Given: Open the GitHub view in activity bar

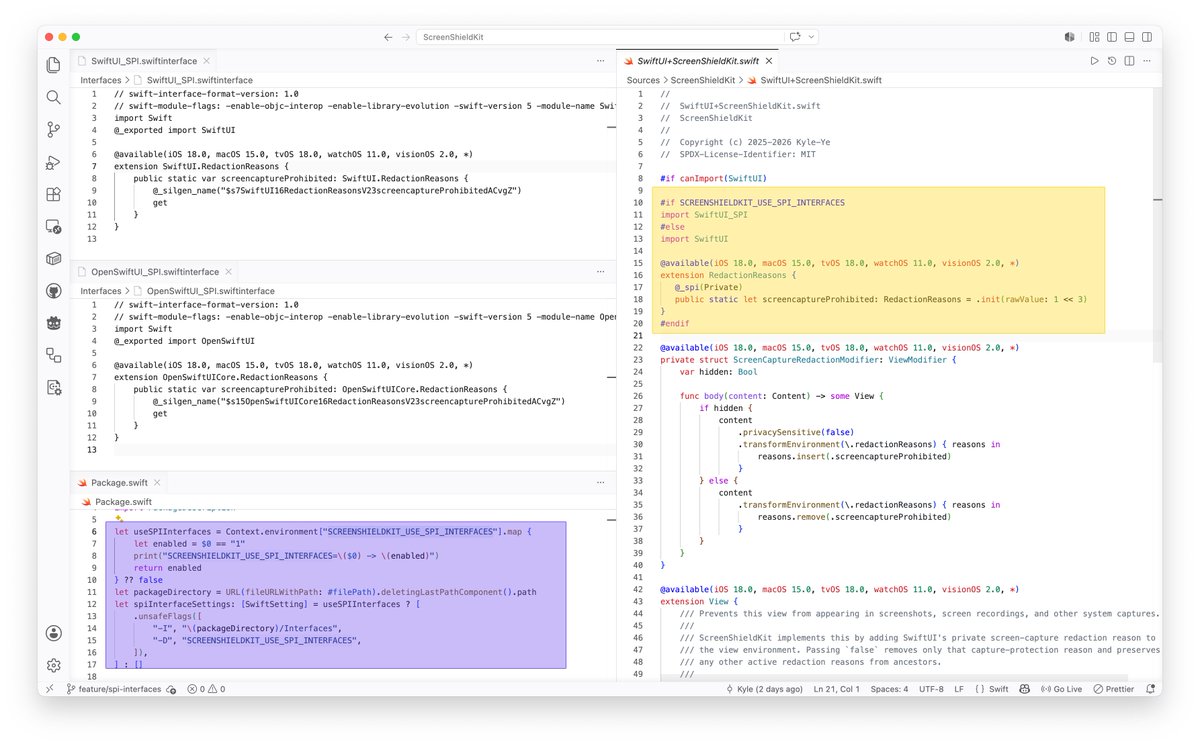Looking at the screenshot, I should pos(54,290).
